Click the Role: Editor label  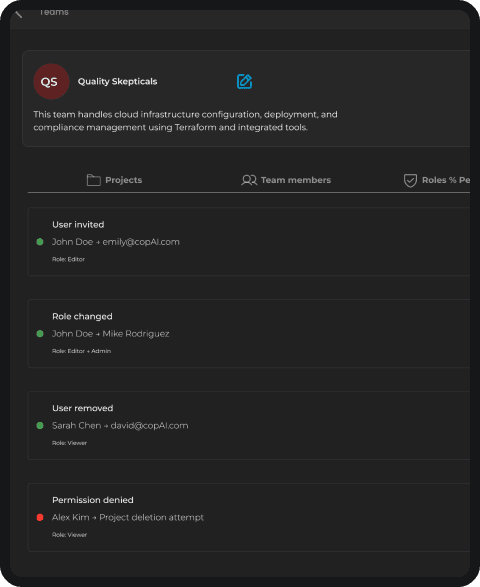tap(69, 259)
